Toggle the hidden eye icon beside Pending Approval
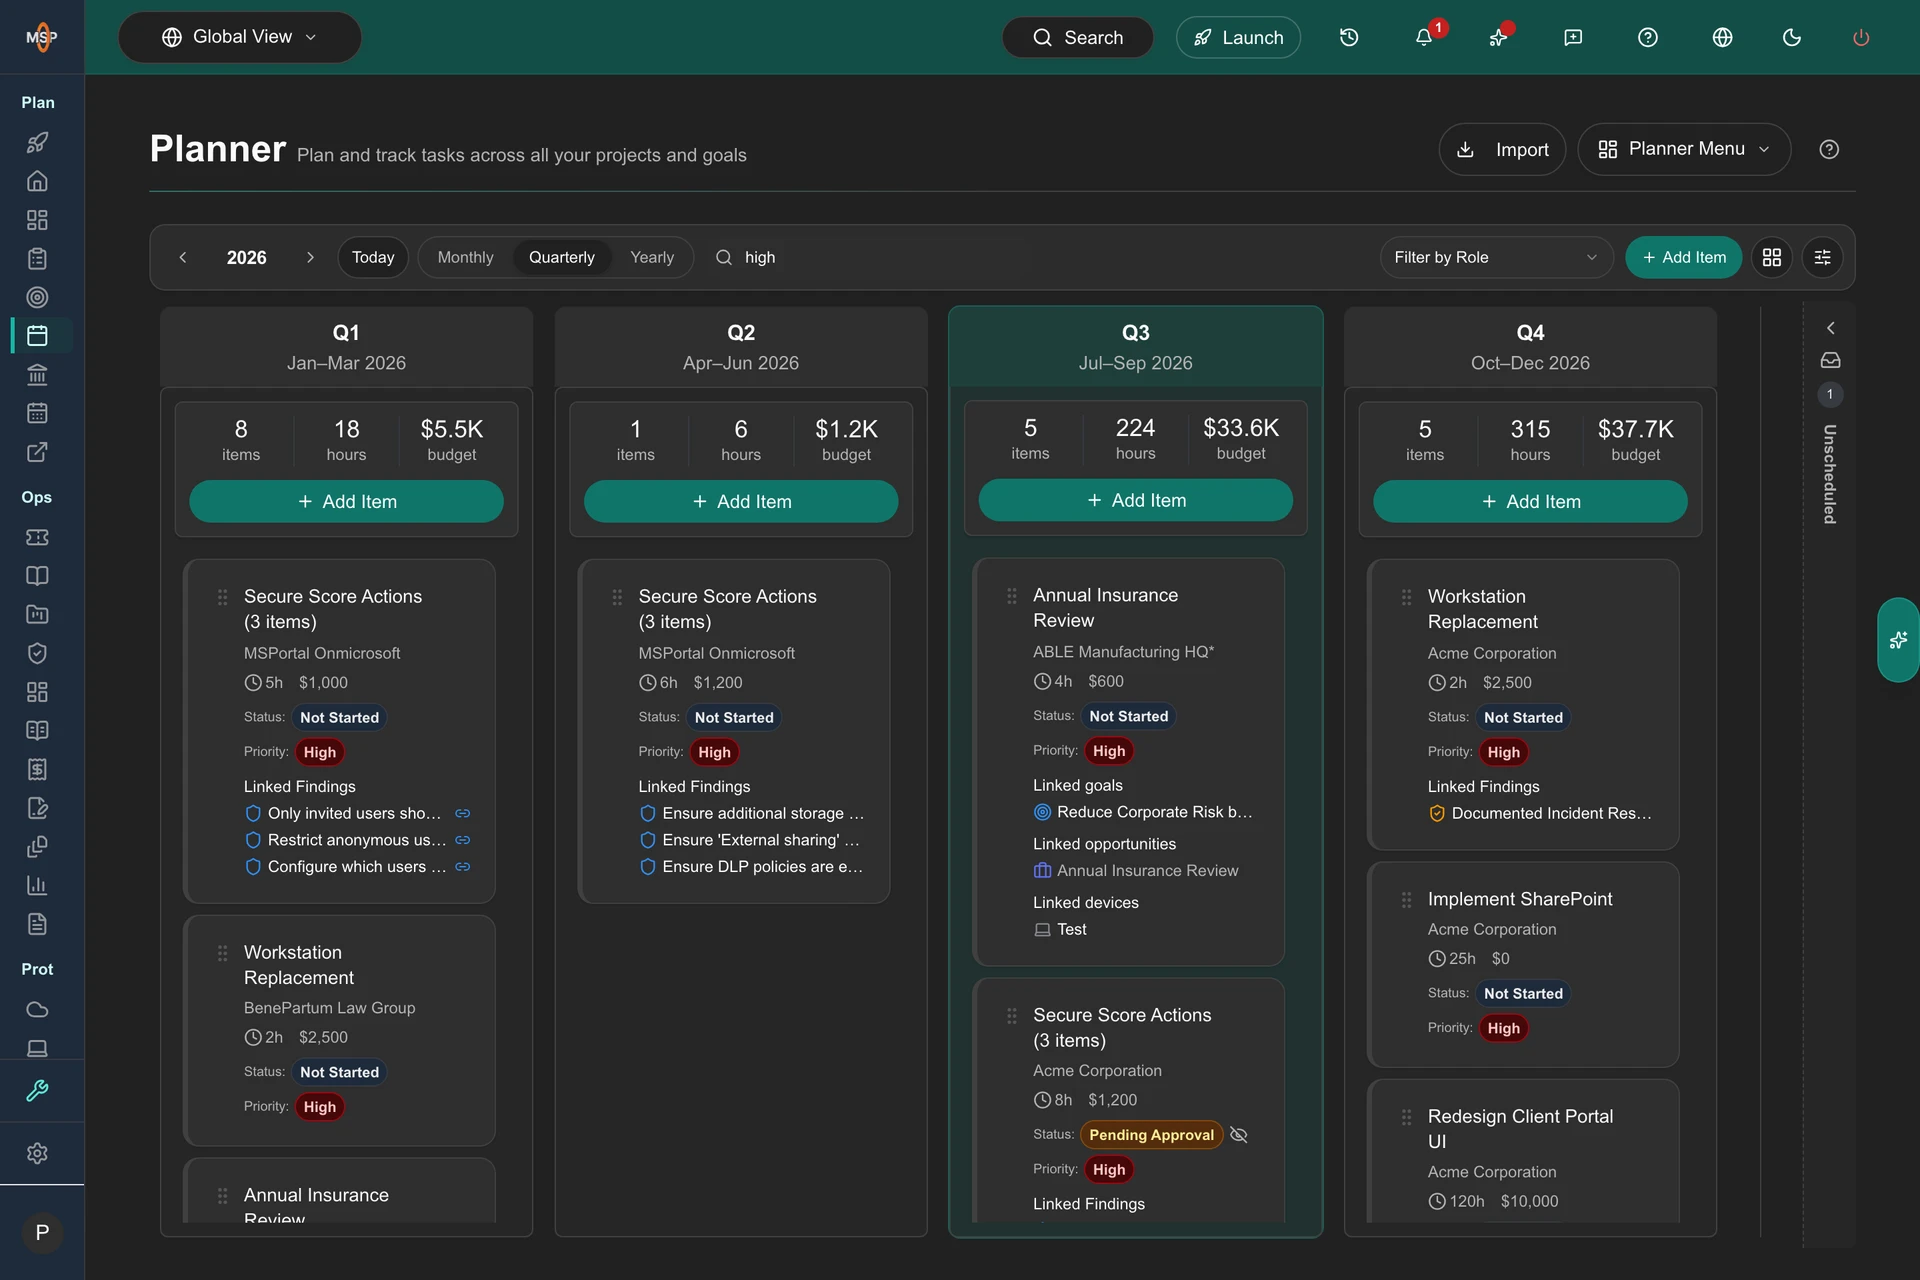1920x1280 pixels. click(x=1239, y=1135)
